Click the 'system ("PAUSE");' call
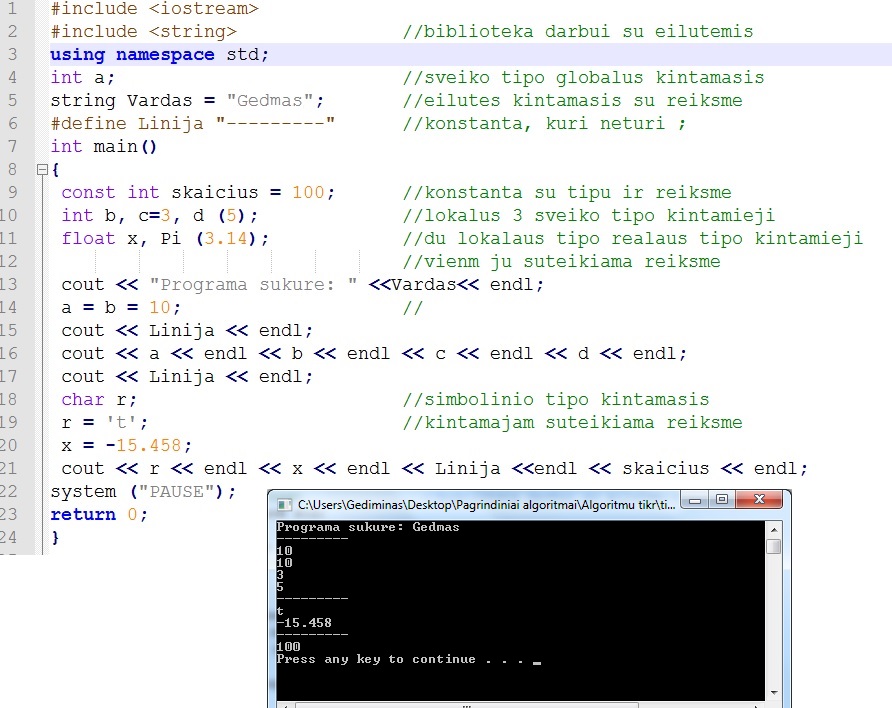 point(143,491)
